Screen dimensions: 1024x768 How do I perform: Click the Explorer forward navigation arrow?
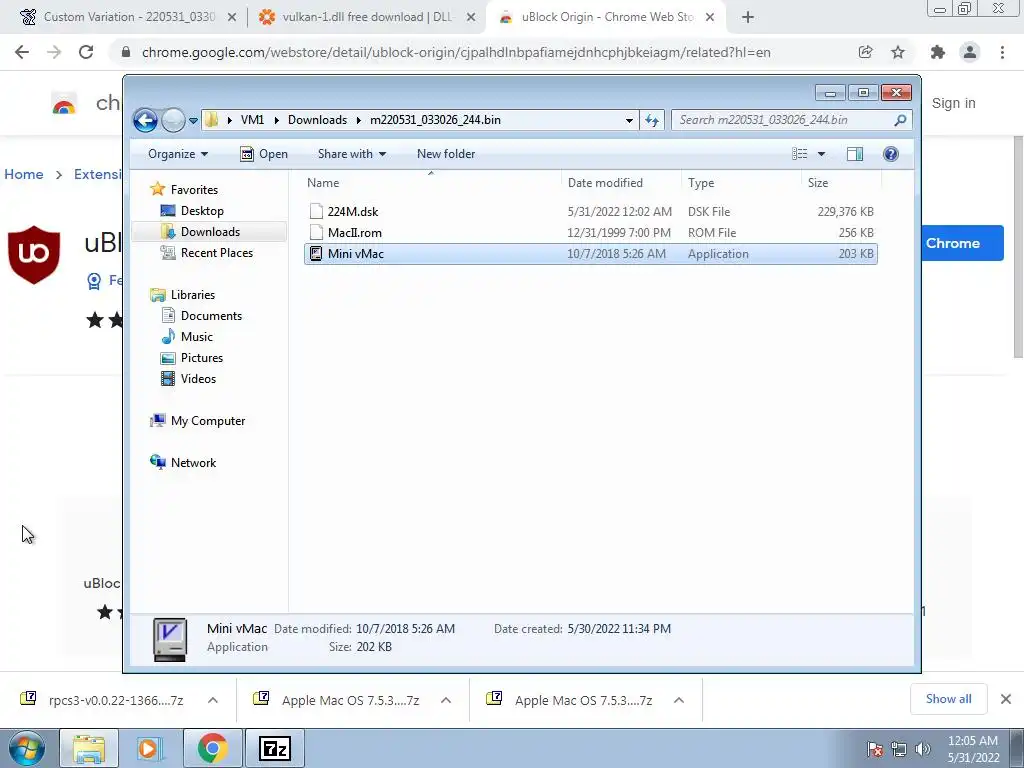coord(173,120)
